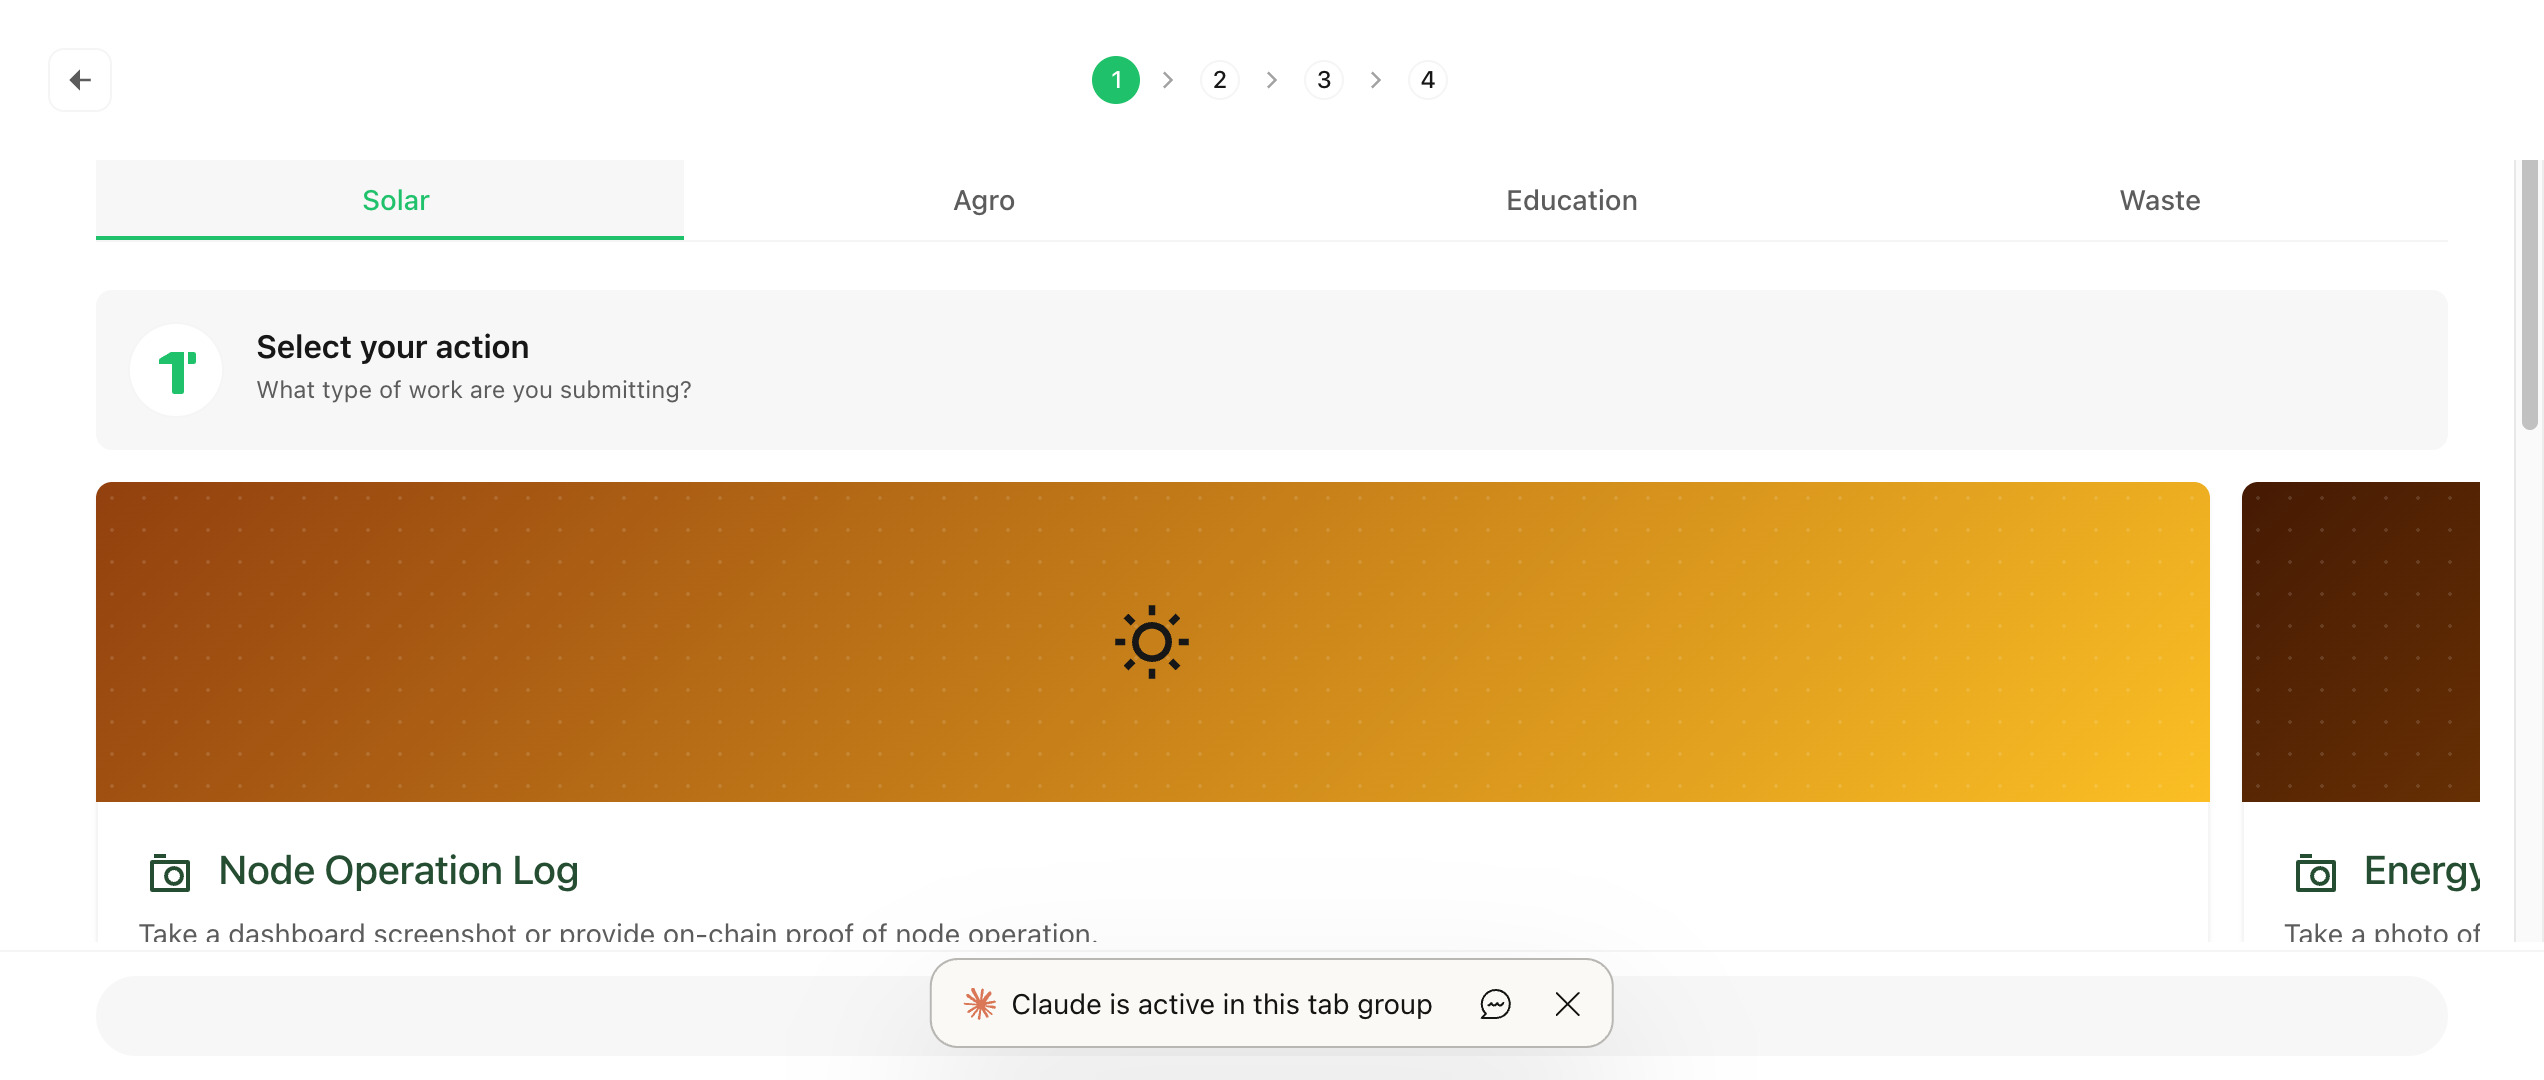The image size is (2544, 1080).
Task: Jump to step 3 in stepper
Action: 1324,80
